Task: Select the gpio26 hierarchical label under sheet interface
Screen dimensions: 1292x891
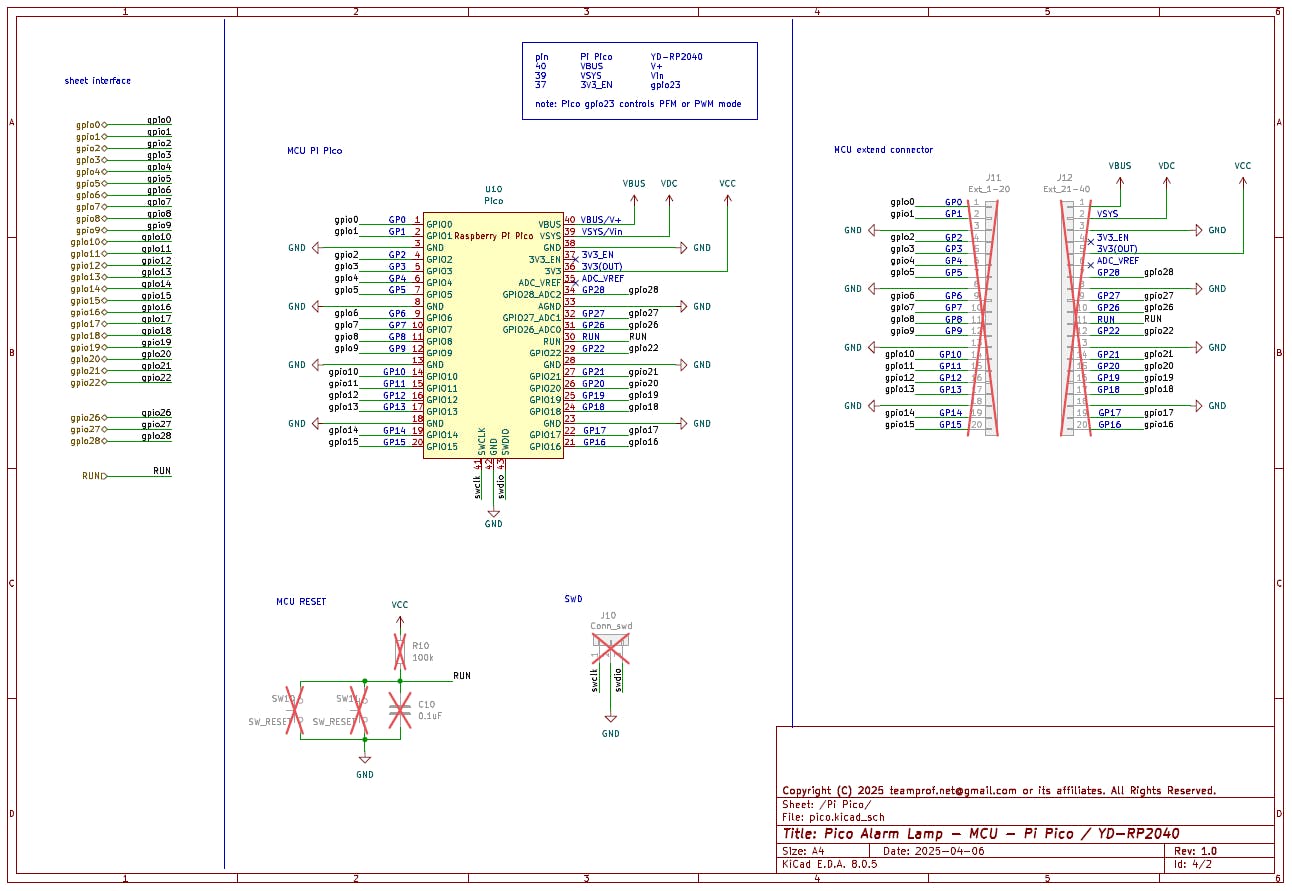Action: click(87, 418)
